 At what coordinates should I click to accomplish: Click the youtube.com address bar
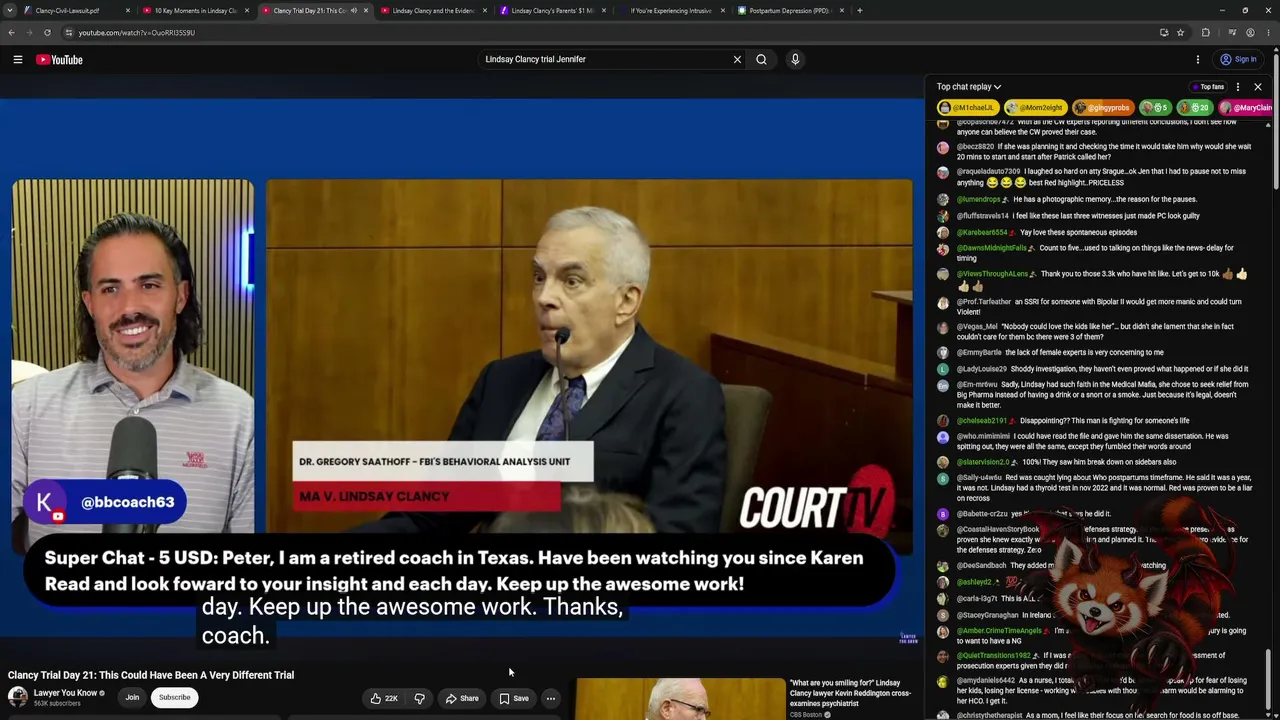click(x=600, y=33)
